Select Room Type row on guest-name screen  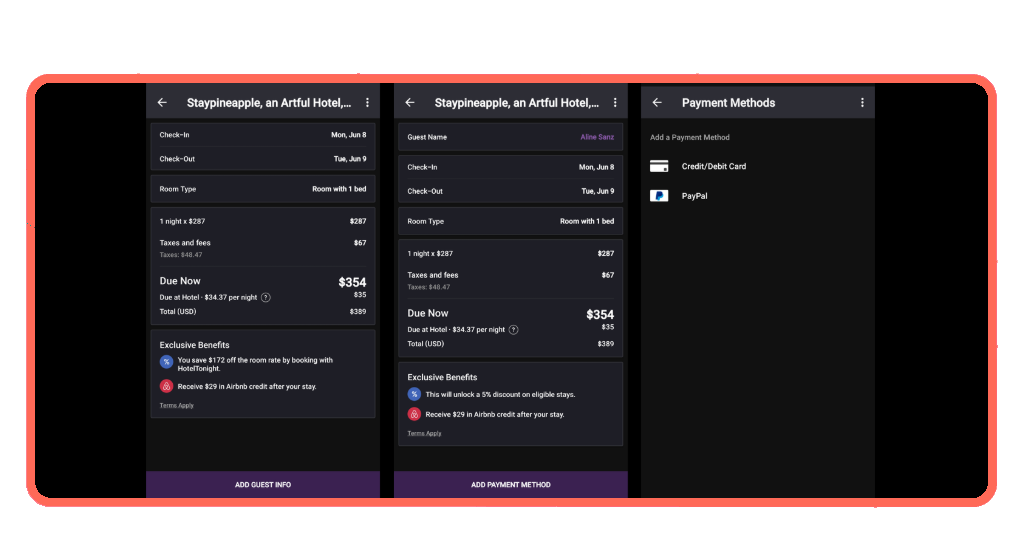coord(511,221)
